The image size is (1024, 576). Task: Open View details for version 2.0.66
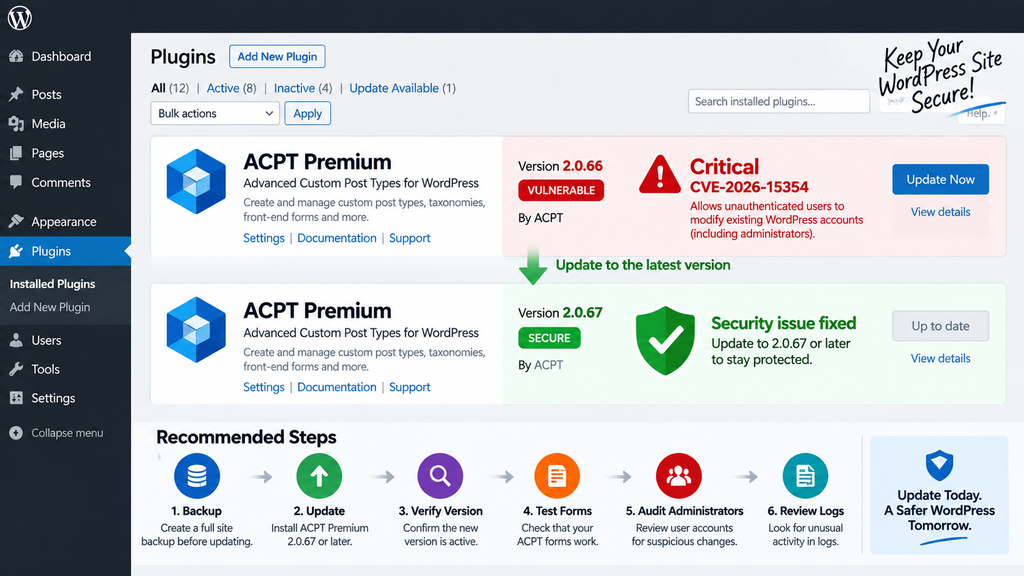940,212
